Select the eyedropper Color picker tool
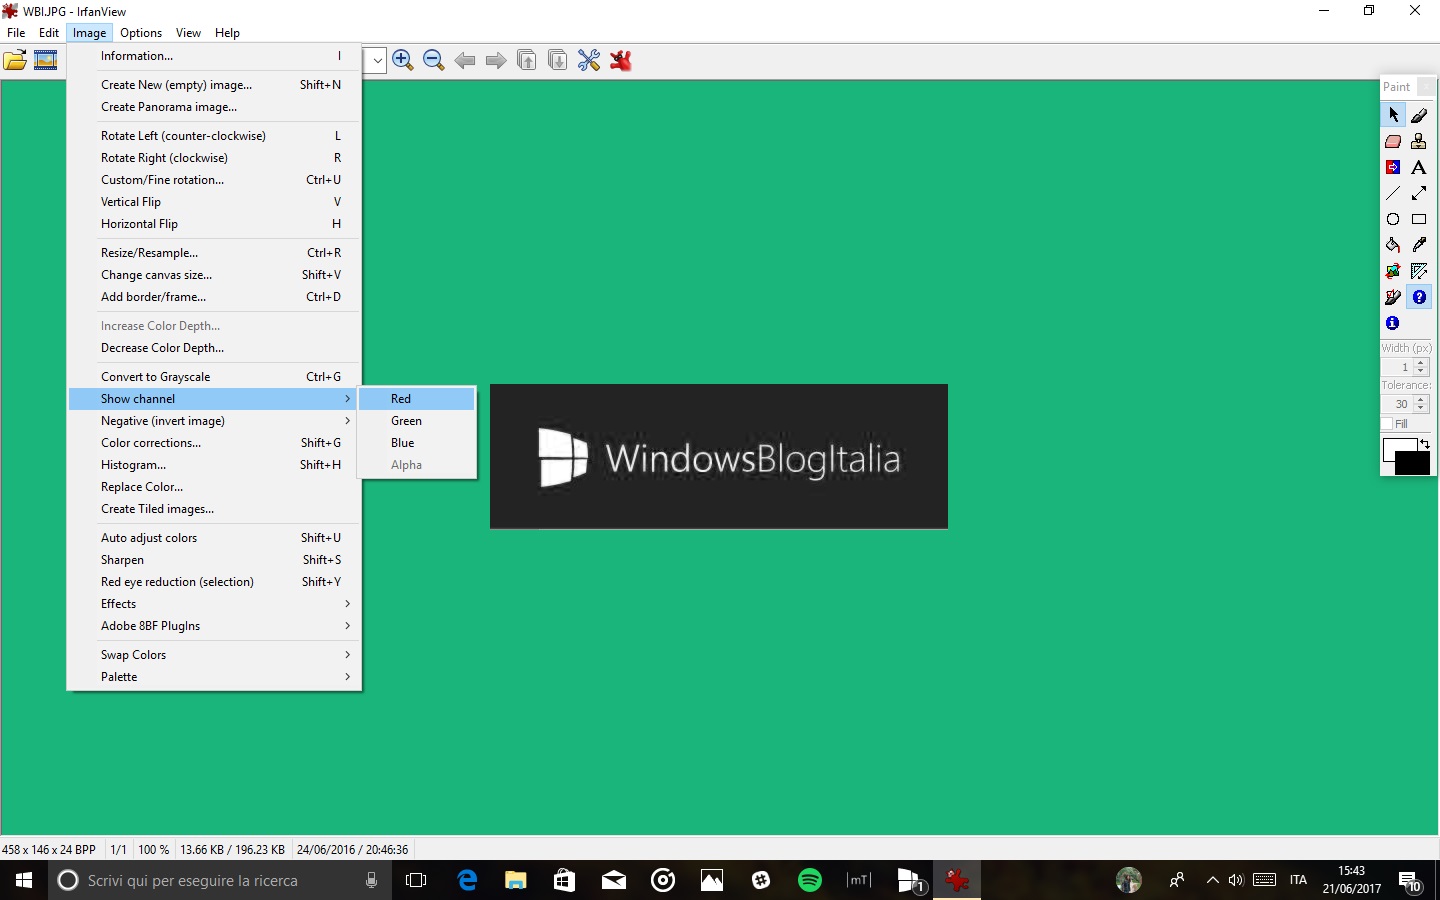 (1419, 245)
